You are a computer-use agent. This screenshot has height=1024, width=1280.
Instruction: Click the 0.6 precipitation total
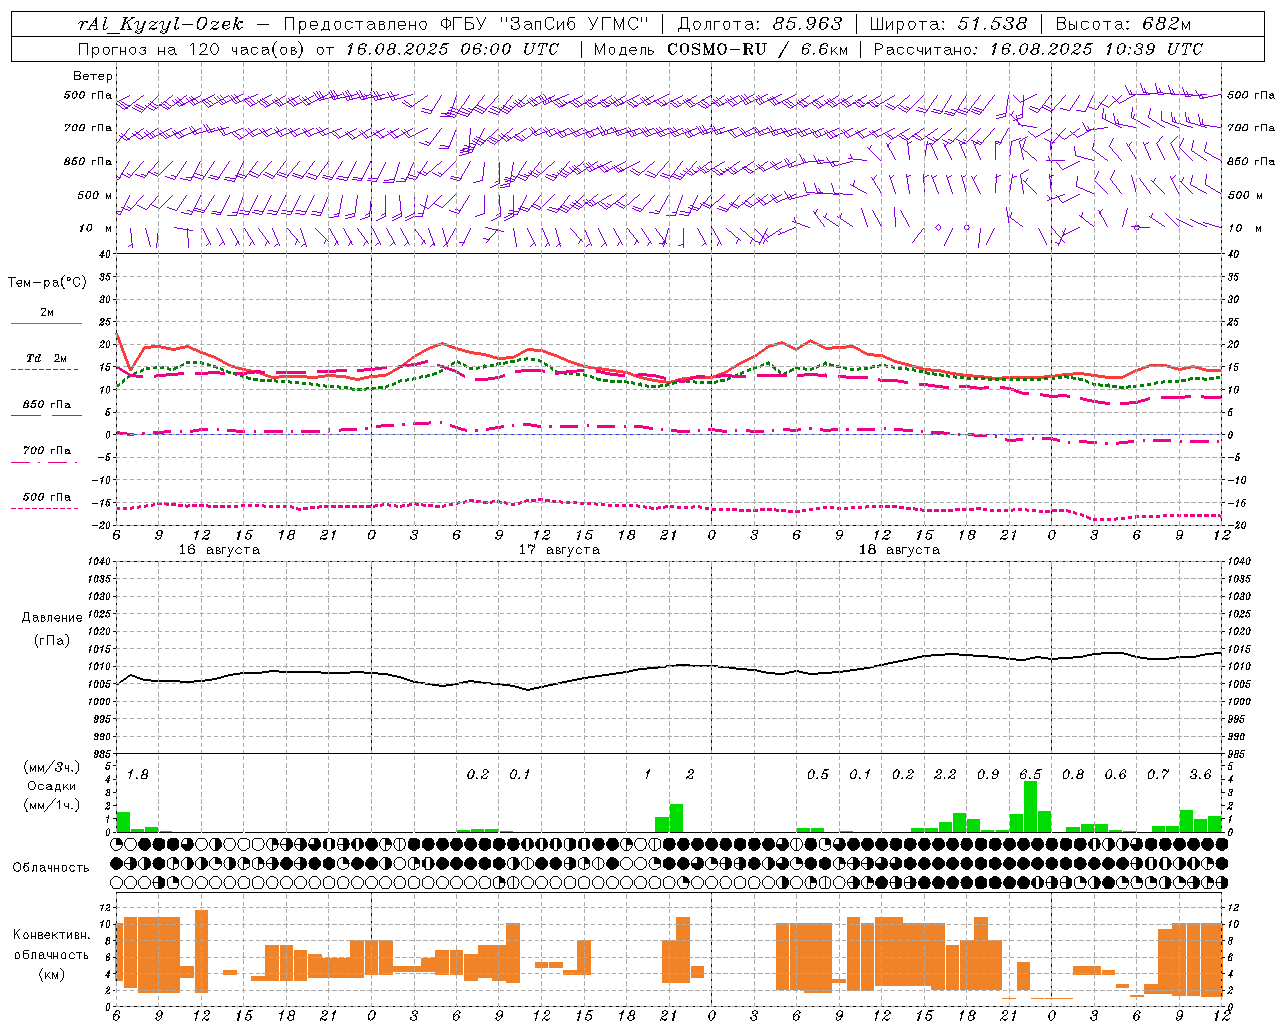(1115, 775)
